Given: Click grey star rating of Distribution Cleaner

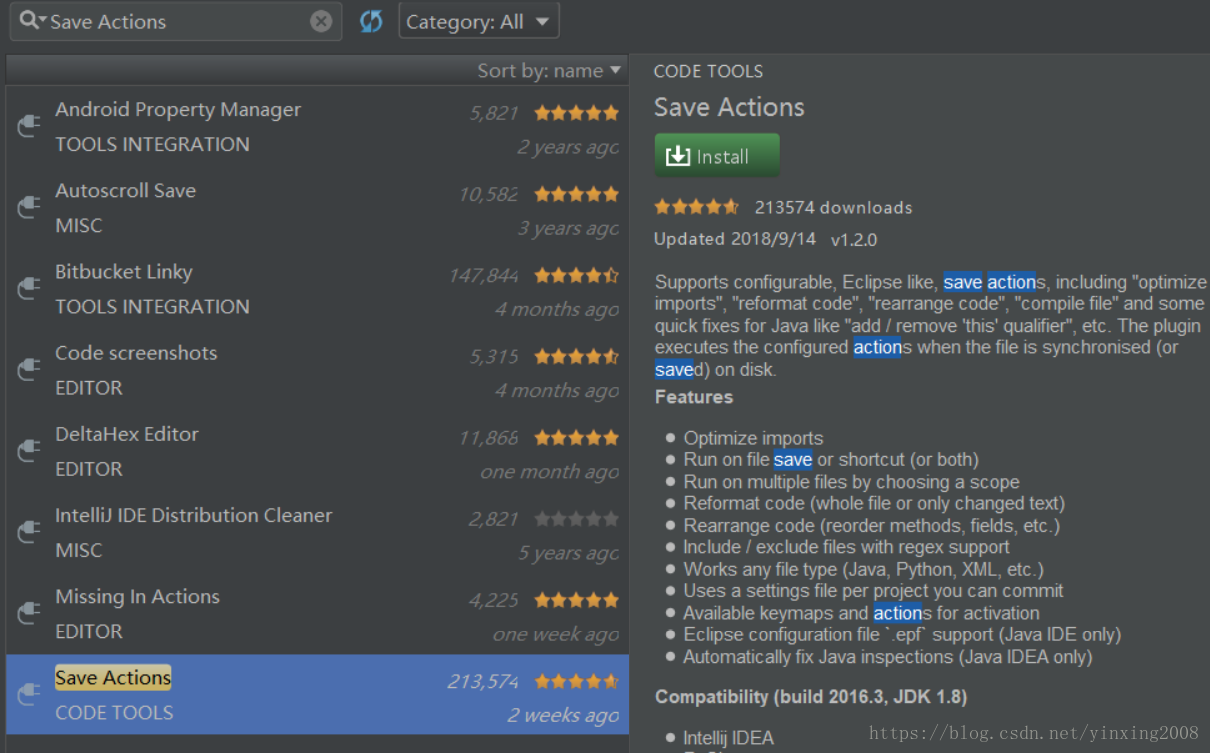Looking at the screenshot, I should click(576, 519).
